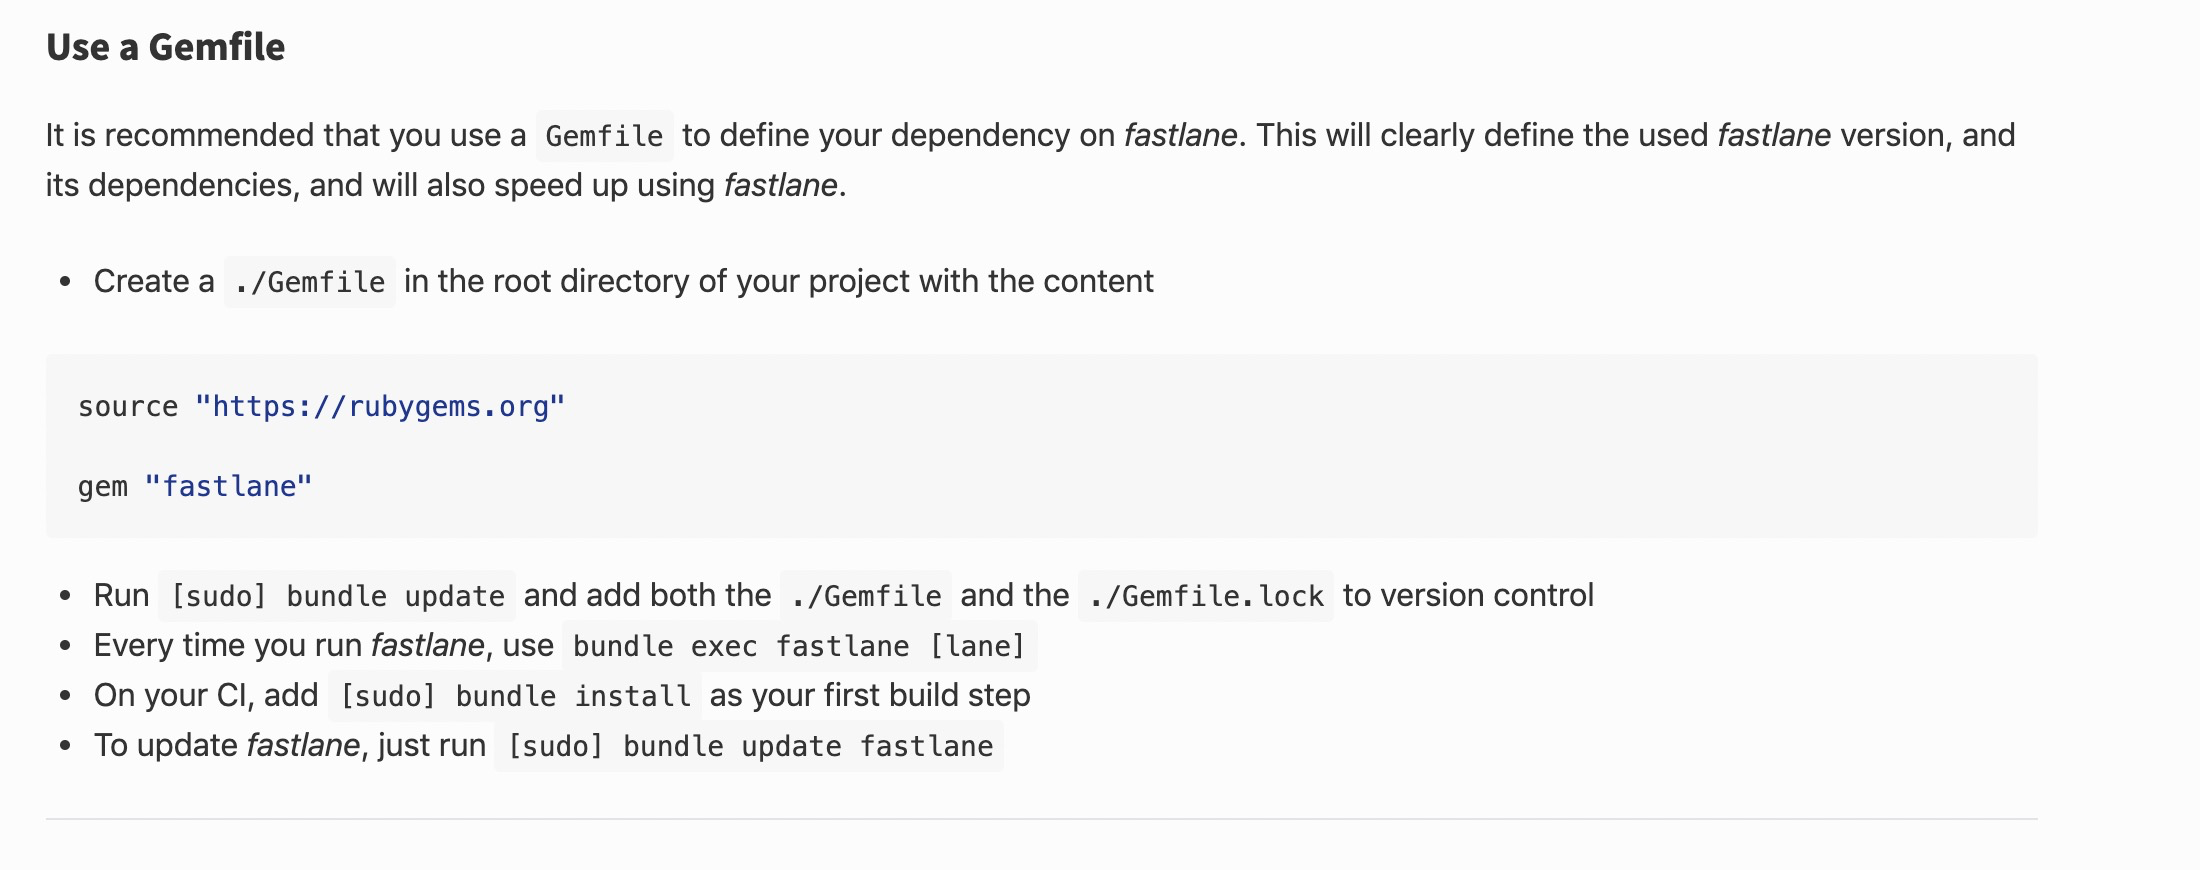Click the '[sudo] bundle update' inline code
The width and height of the screenshot is (2200, 870).
pyautogui.click(x=337, y=596)
